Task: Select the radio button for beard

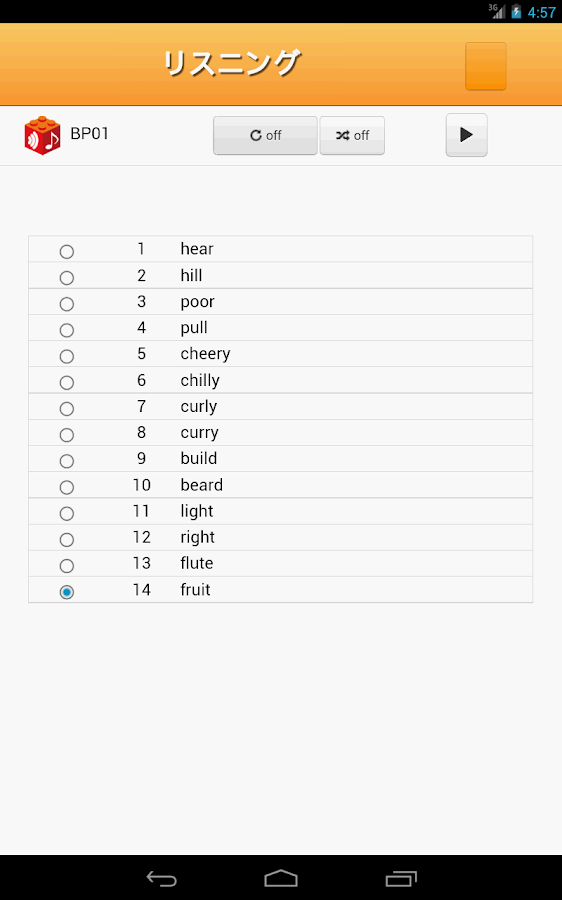Action: click(67, 487)
